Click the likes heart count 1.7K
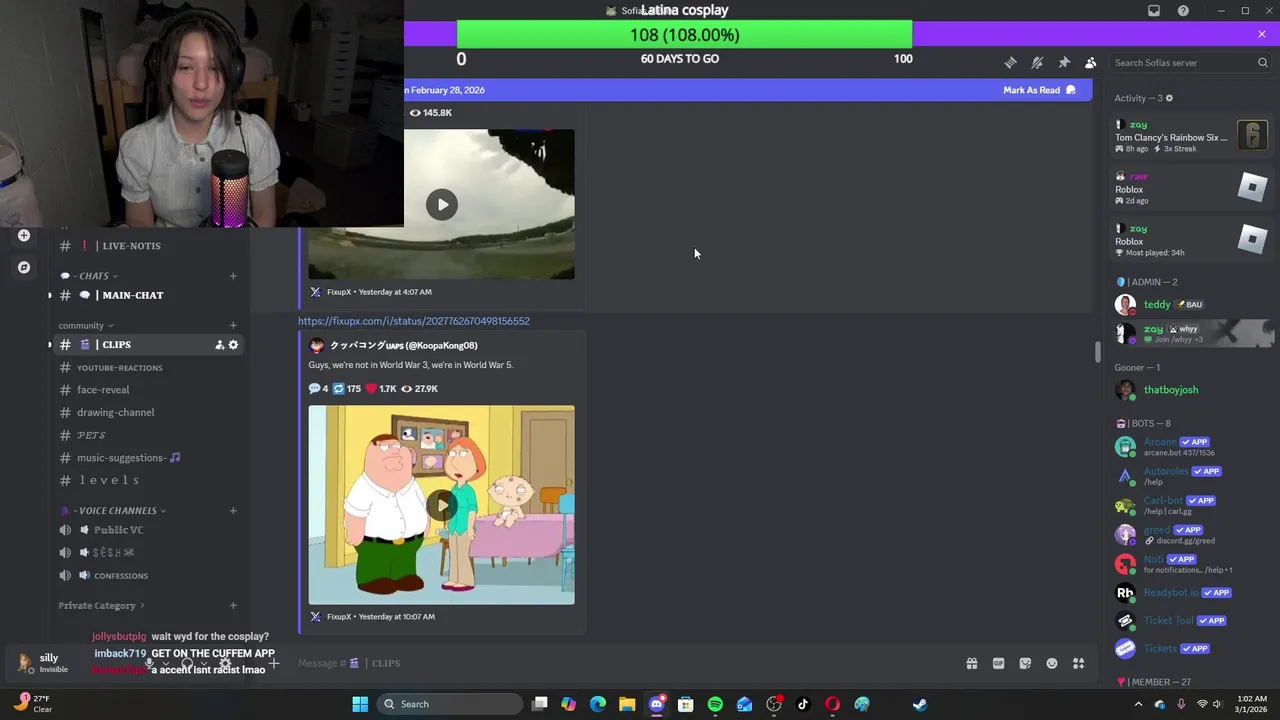This screenshot has width=1280, height=720. pyautogui.click(x=381, y=388)
